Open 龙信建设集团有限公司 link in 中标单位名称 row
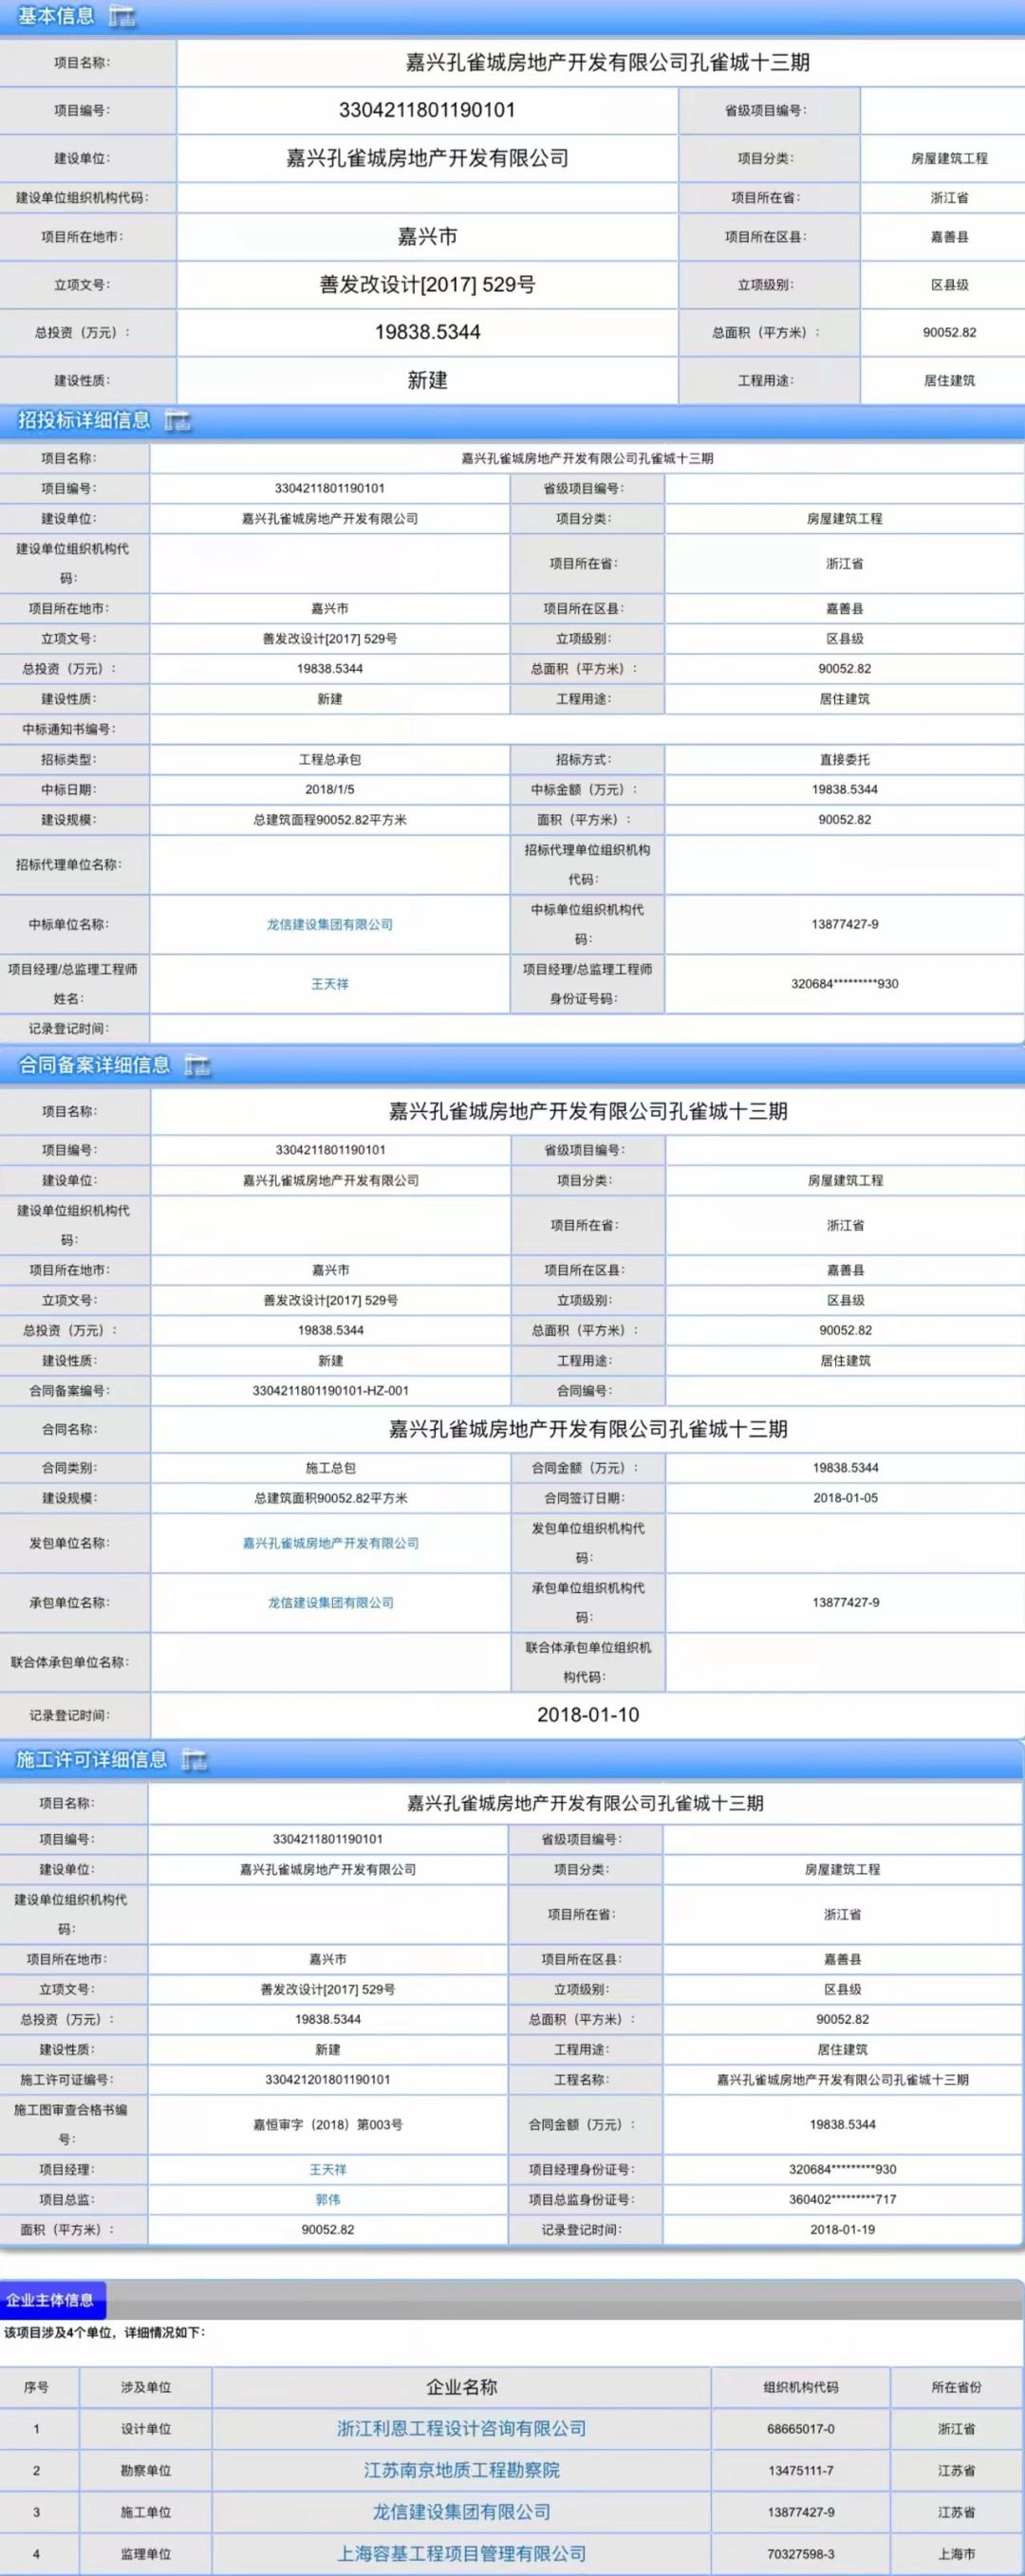 [330, 924]
